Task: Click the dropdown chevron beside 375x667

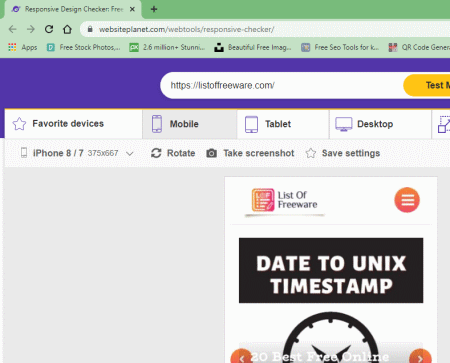Action: tap(130, 154)
